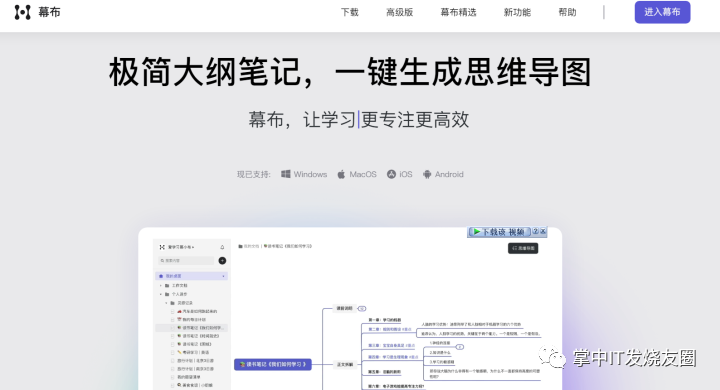Screen dimensions: 720x390
Task: Open the 下载 nav item
Action: (349, 12)
